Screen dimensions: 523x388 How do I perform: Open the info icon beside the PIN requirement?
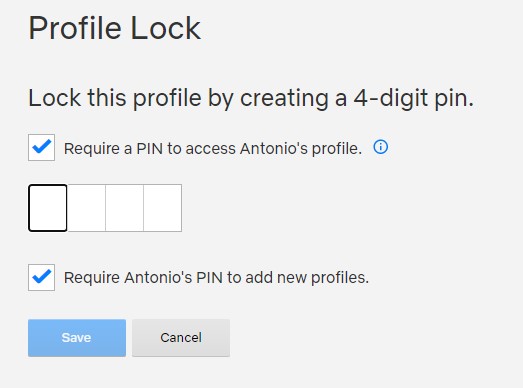[x=381, y=147]
